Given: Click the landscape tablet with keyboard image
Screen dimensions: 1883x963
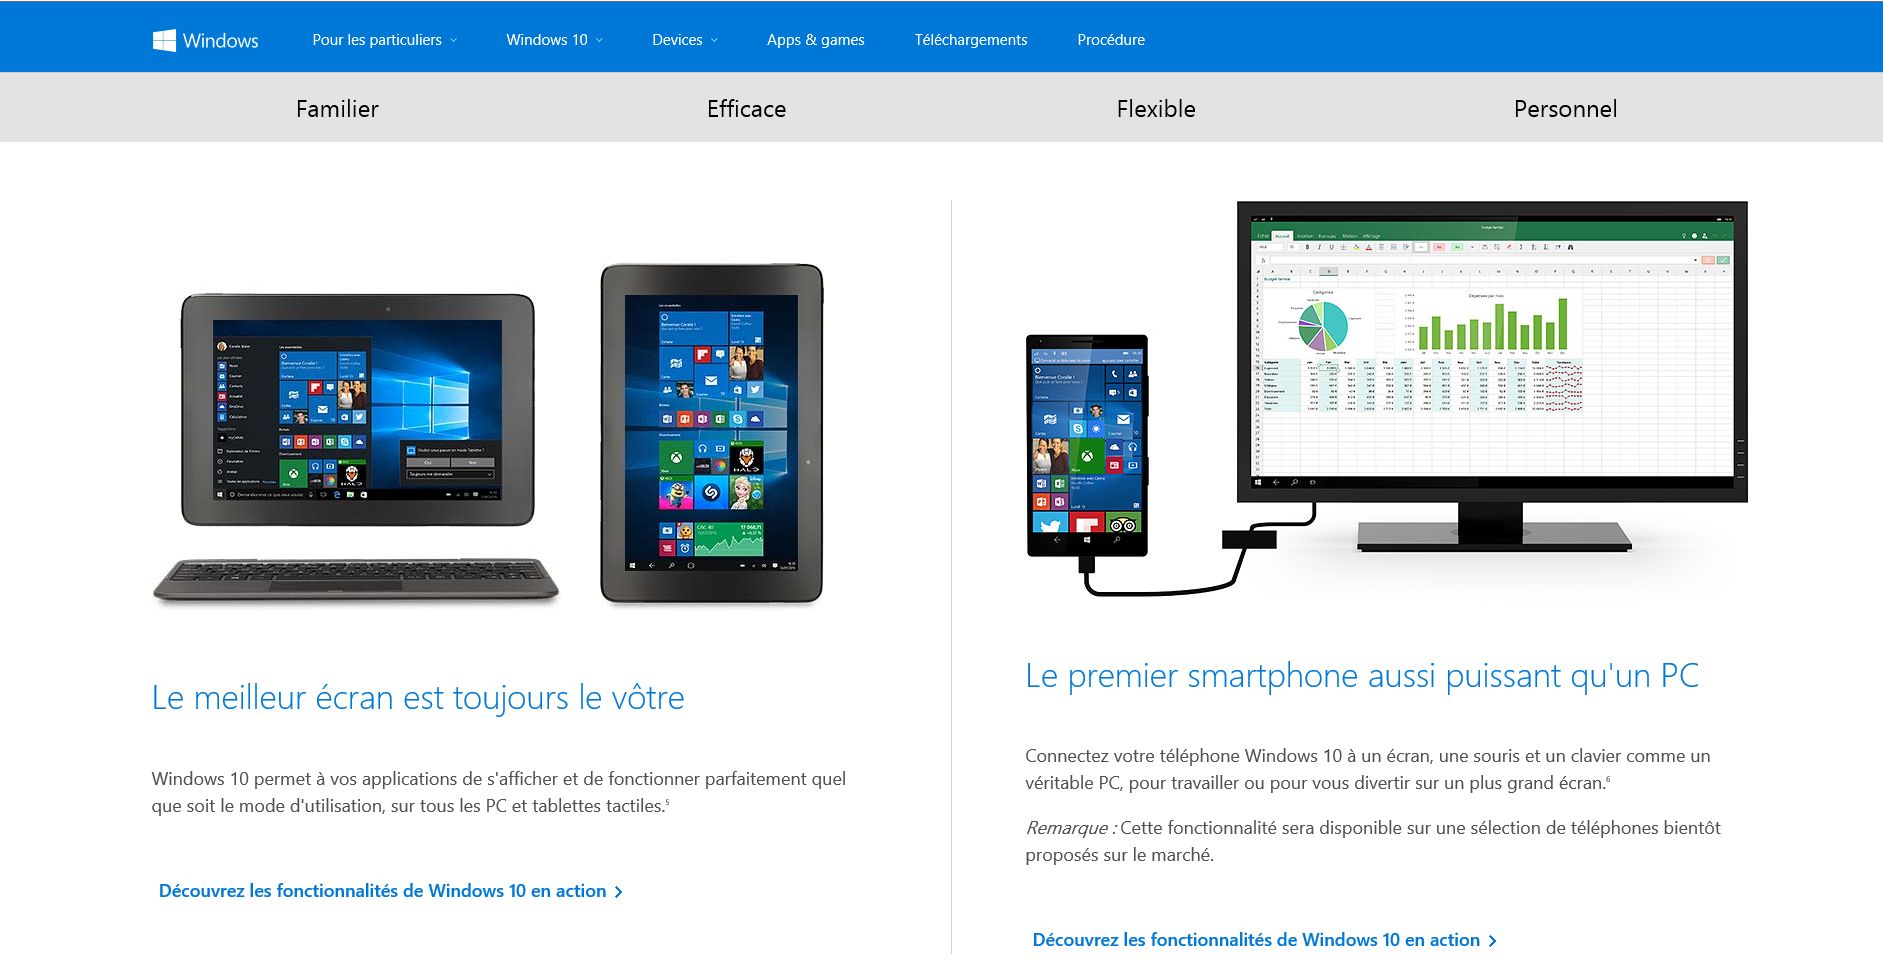Looking at the screenshot, I should pyautogui.click(x=356, y=448).
